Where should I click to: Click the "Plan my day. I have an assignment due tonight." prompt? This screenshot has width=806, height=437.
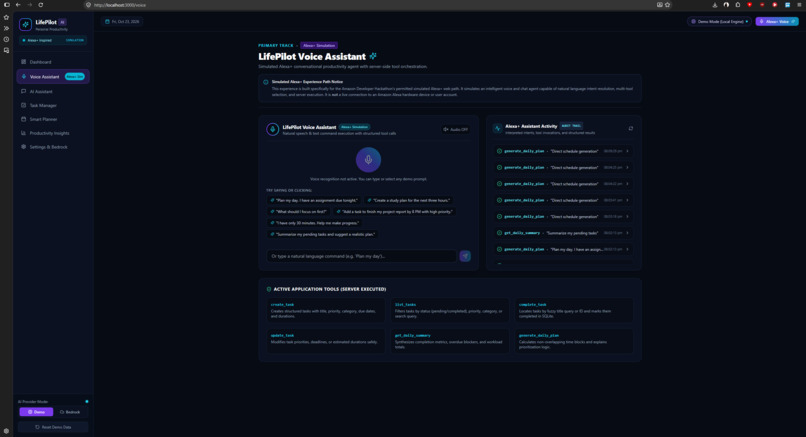[x=314, y=201]
